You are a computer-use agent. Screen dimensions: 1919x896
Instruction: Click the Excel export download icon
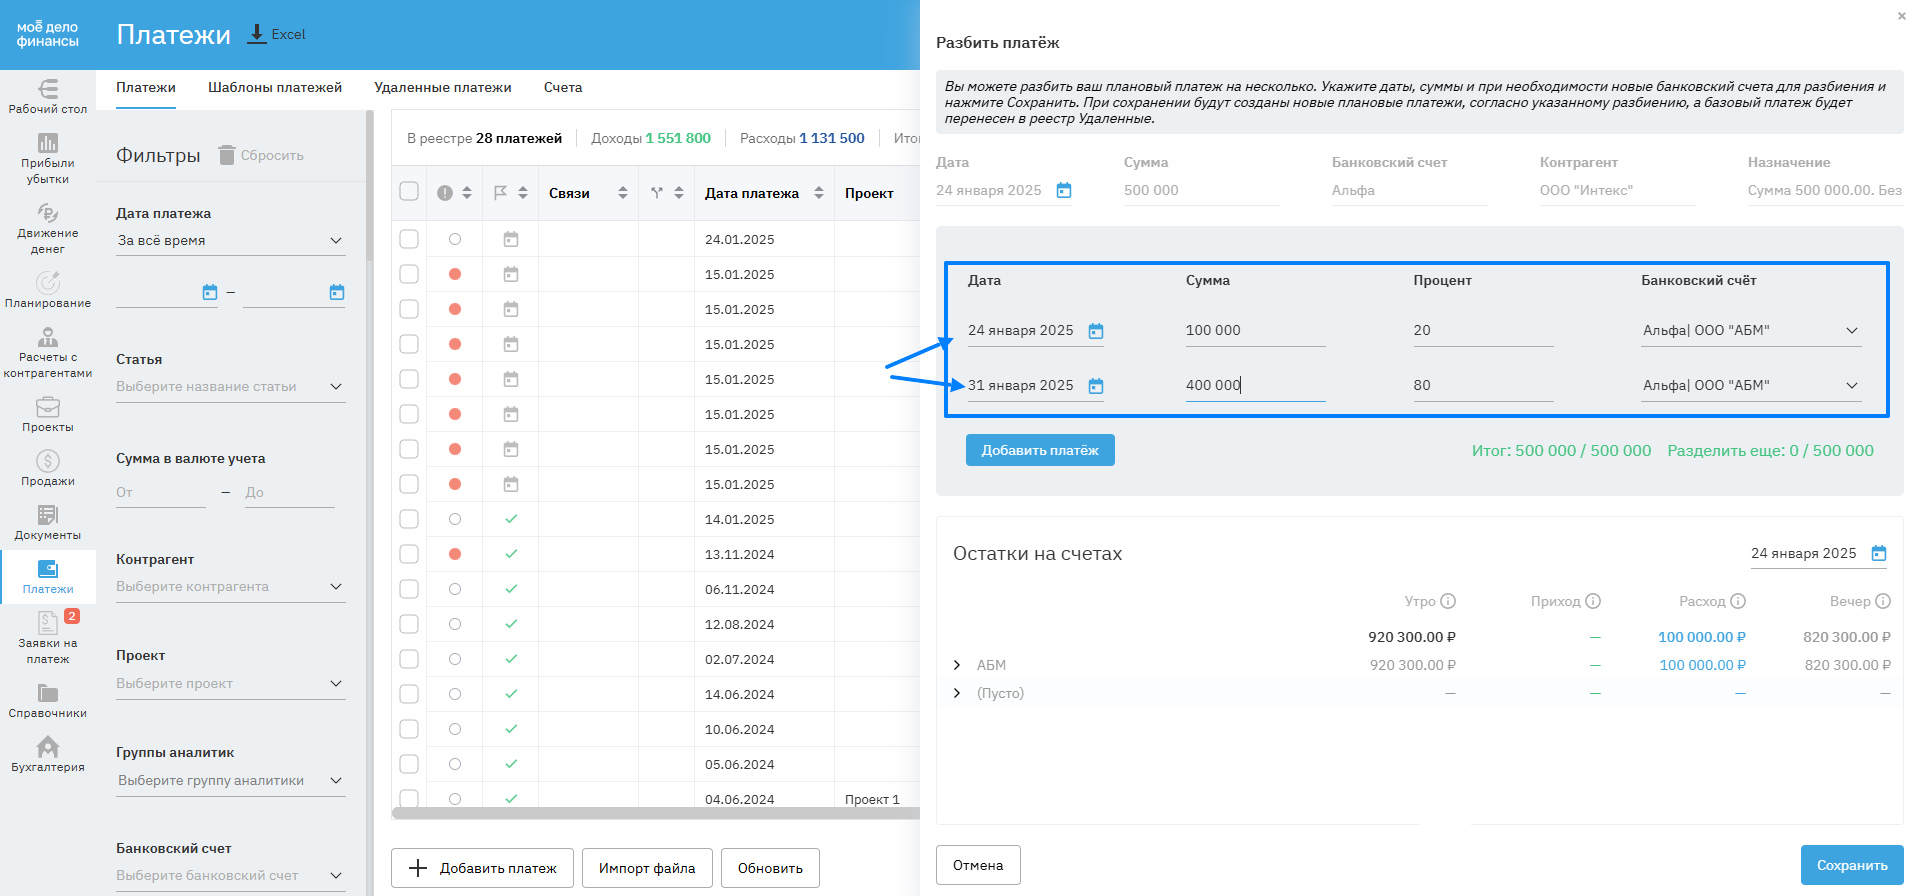257,34
